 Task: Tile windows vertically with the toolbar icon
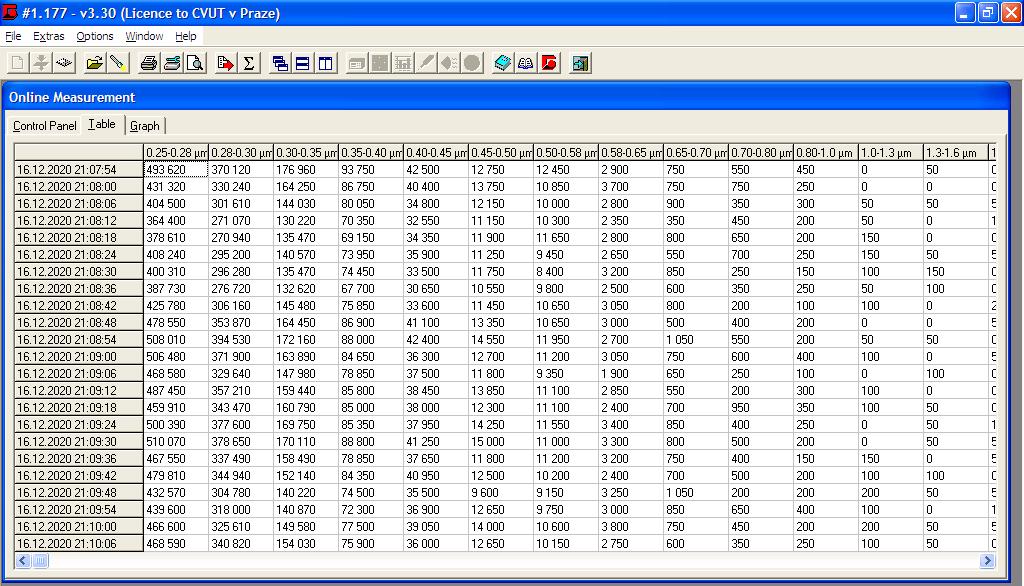pos(326,63)
